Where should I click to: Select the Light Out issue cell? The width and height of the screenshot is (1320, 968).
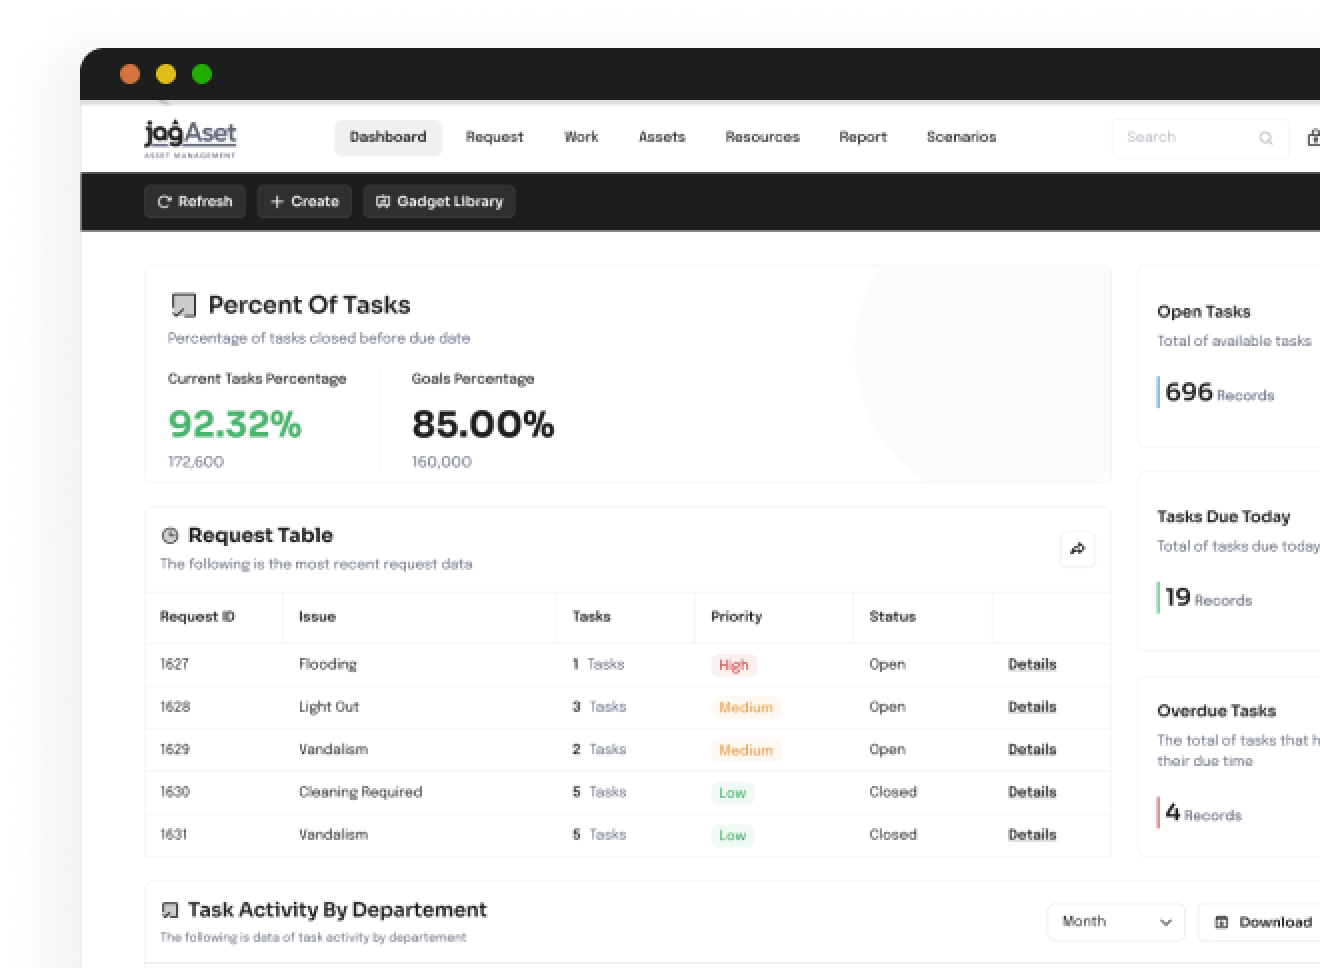(328, 707)
